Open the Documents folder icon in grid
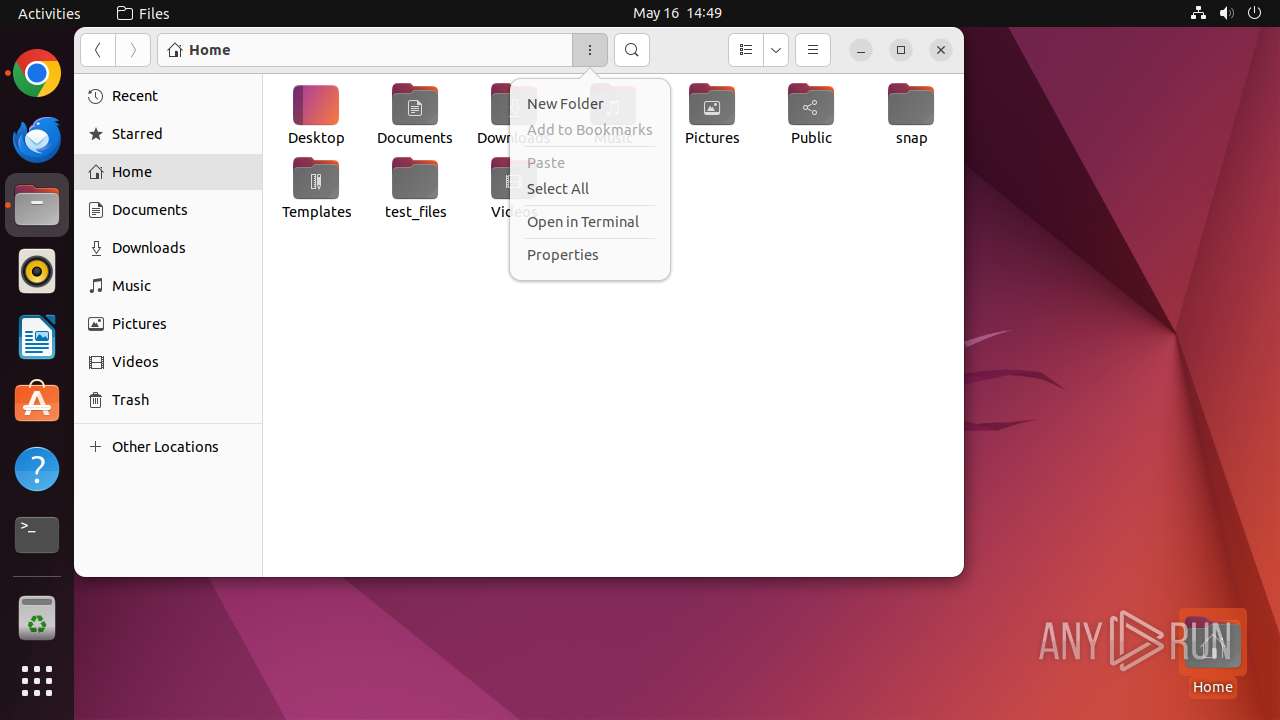This screenshot has height=720, width=1280. tap(415, 105)
